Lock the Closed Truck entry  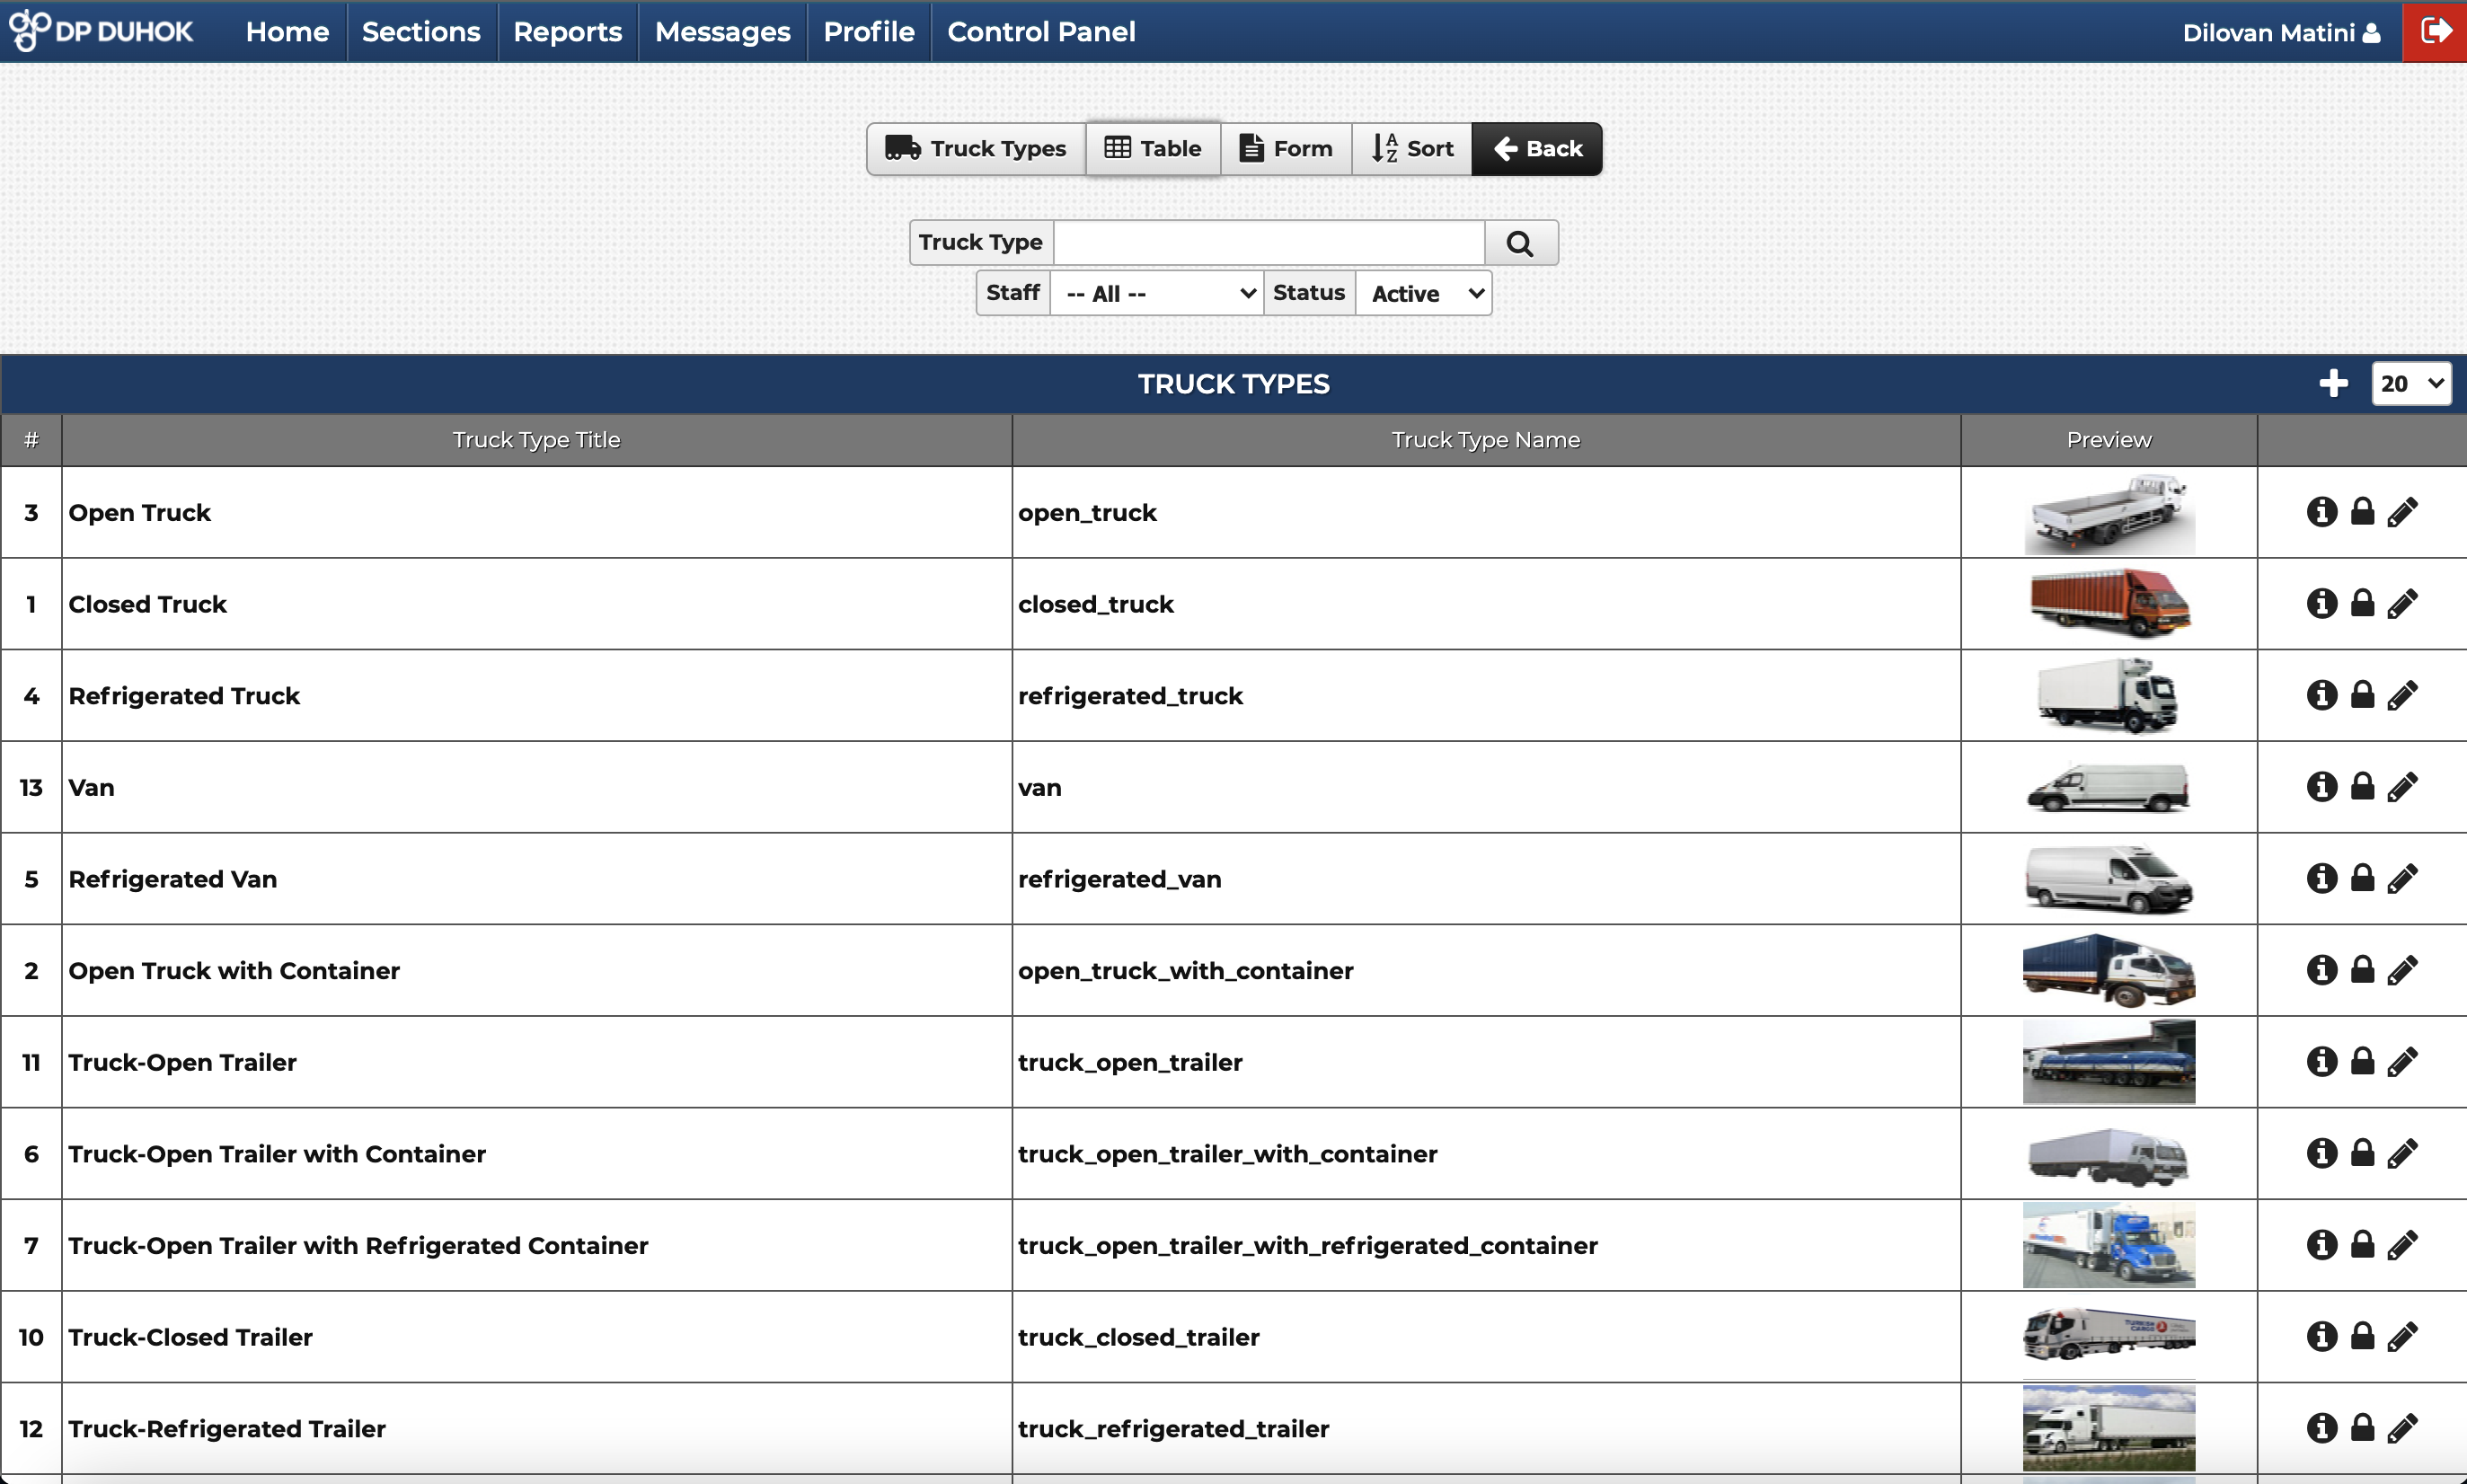pos(2362,603)
